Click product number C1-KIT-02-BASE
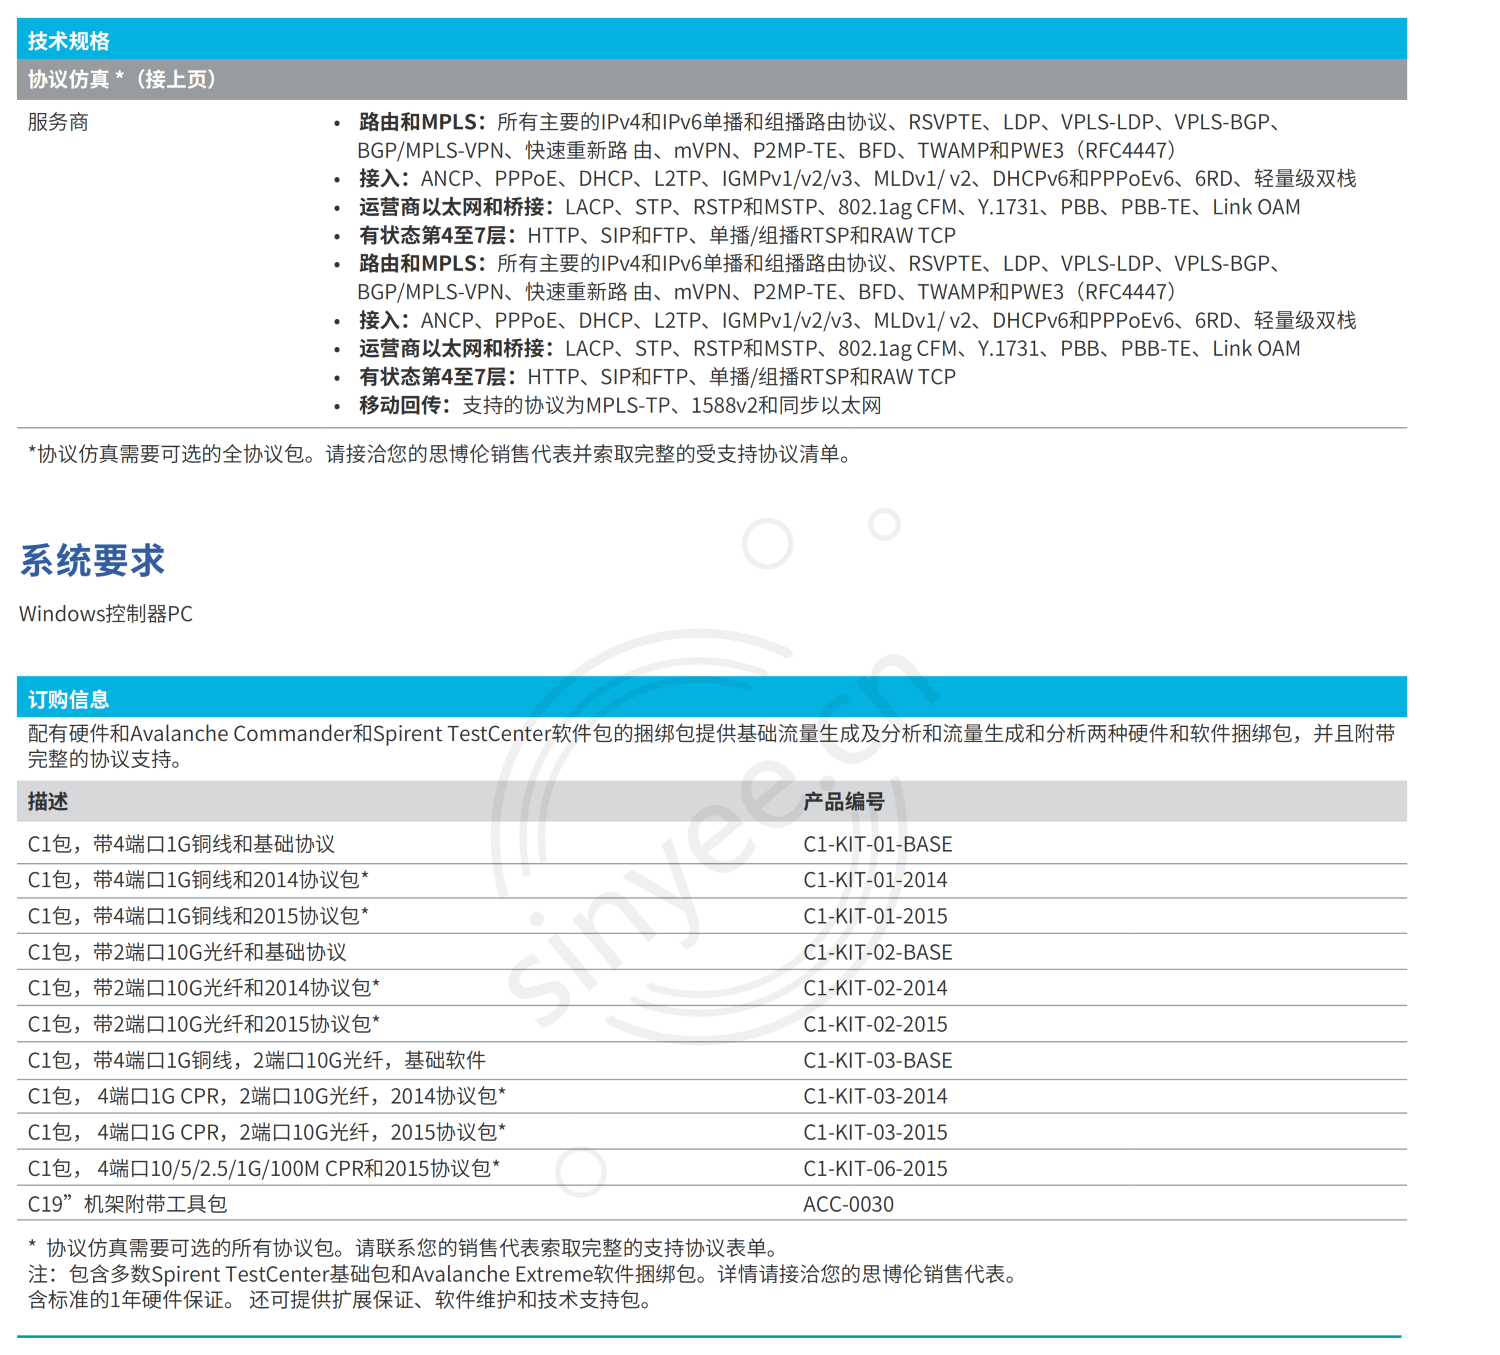The image size is (1500, 1355). coord(877,953)
